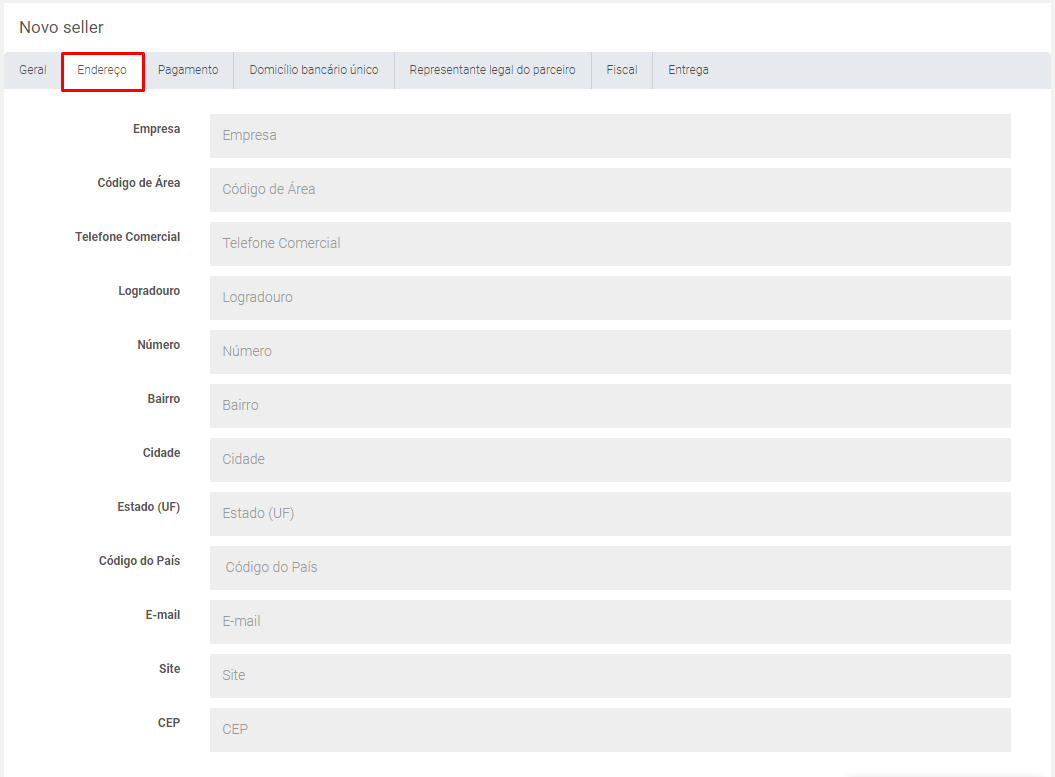Click the Telefone Comercial input
Viewport: 1055px width, 777px height.
610,244
